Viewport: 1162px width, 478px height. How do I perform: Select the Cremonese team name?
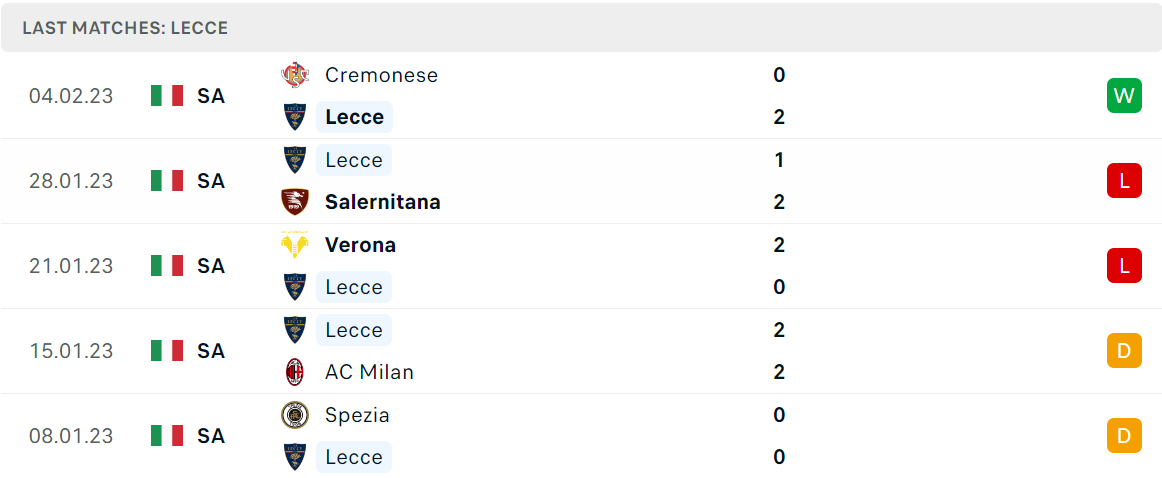click(381, 75)
